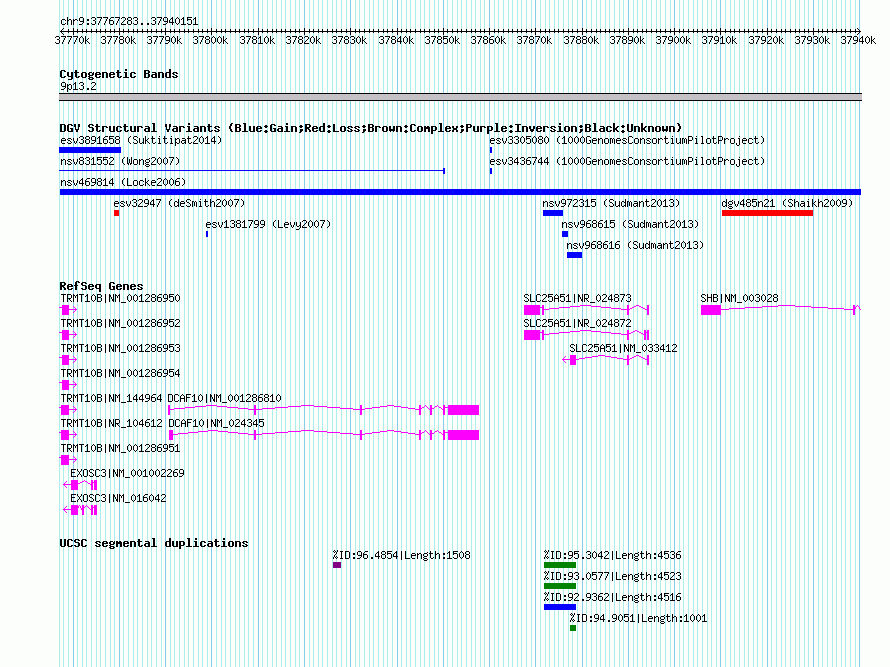The width and height of the screenshot is (890, 667).
Task: Select last exon block of DCAF10|NM_024345
Action: pyautogui.click(x=464, y=435)
